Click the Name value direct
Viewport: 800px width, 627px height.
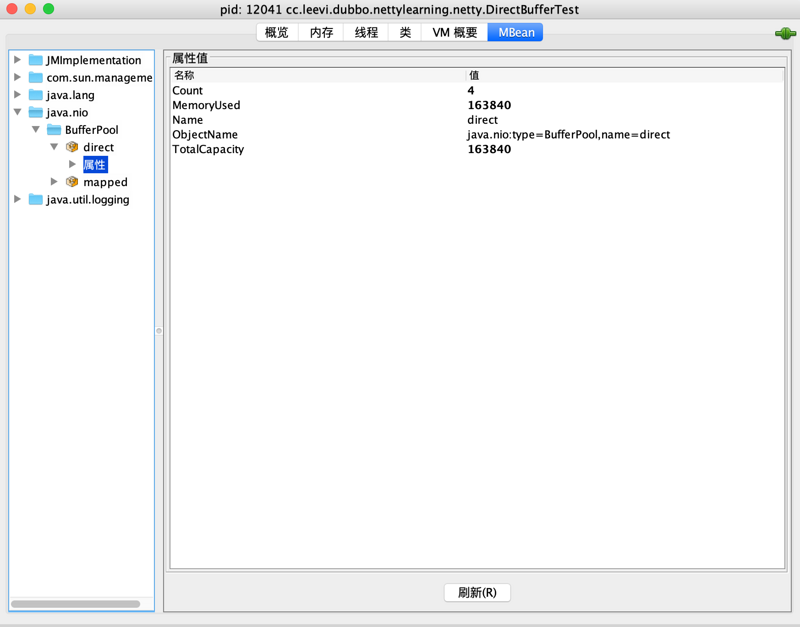[482, 120]
